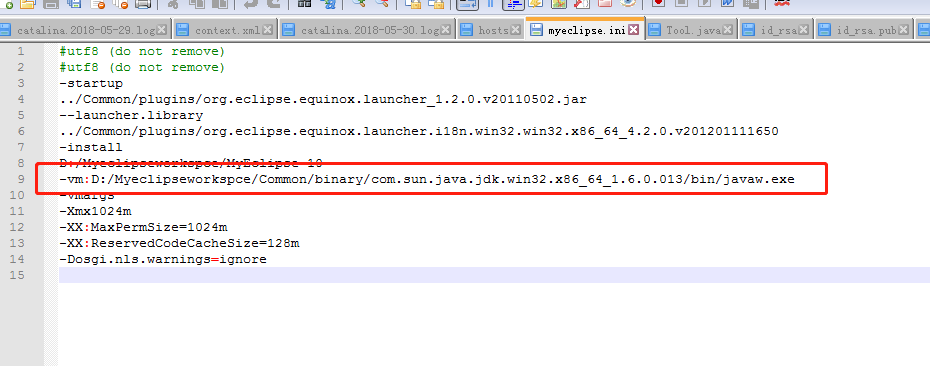This screenshot has width=930, height=366.
Task: Open Find with the binoculars icon
Action: (304, 4)
